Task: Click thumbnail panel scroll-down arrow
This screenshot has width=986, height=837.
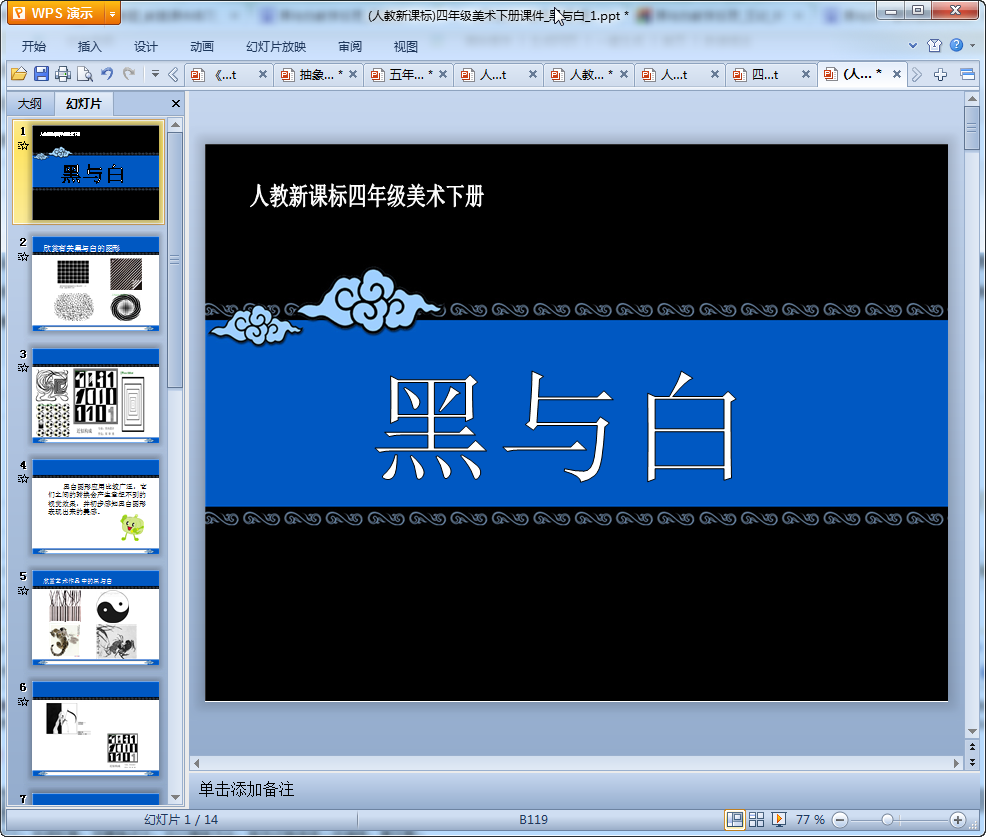Action: [x=175, y=797]
